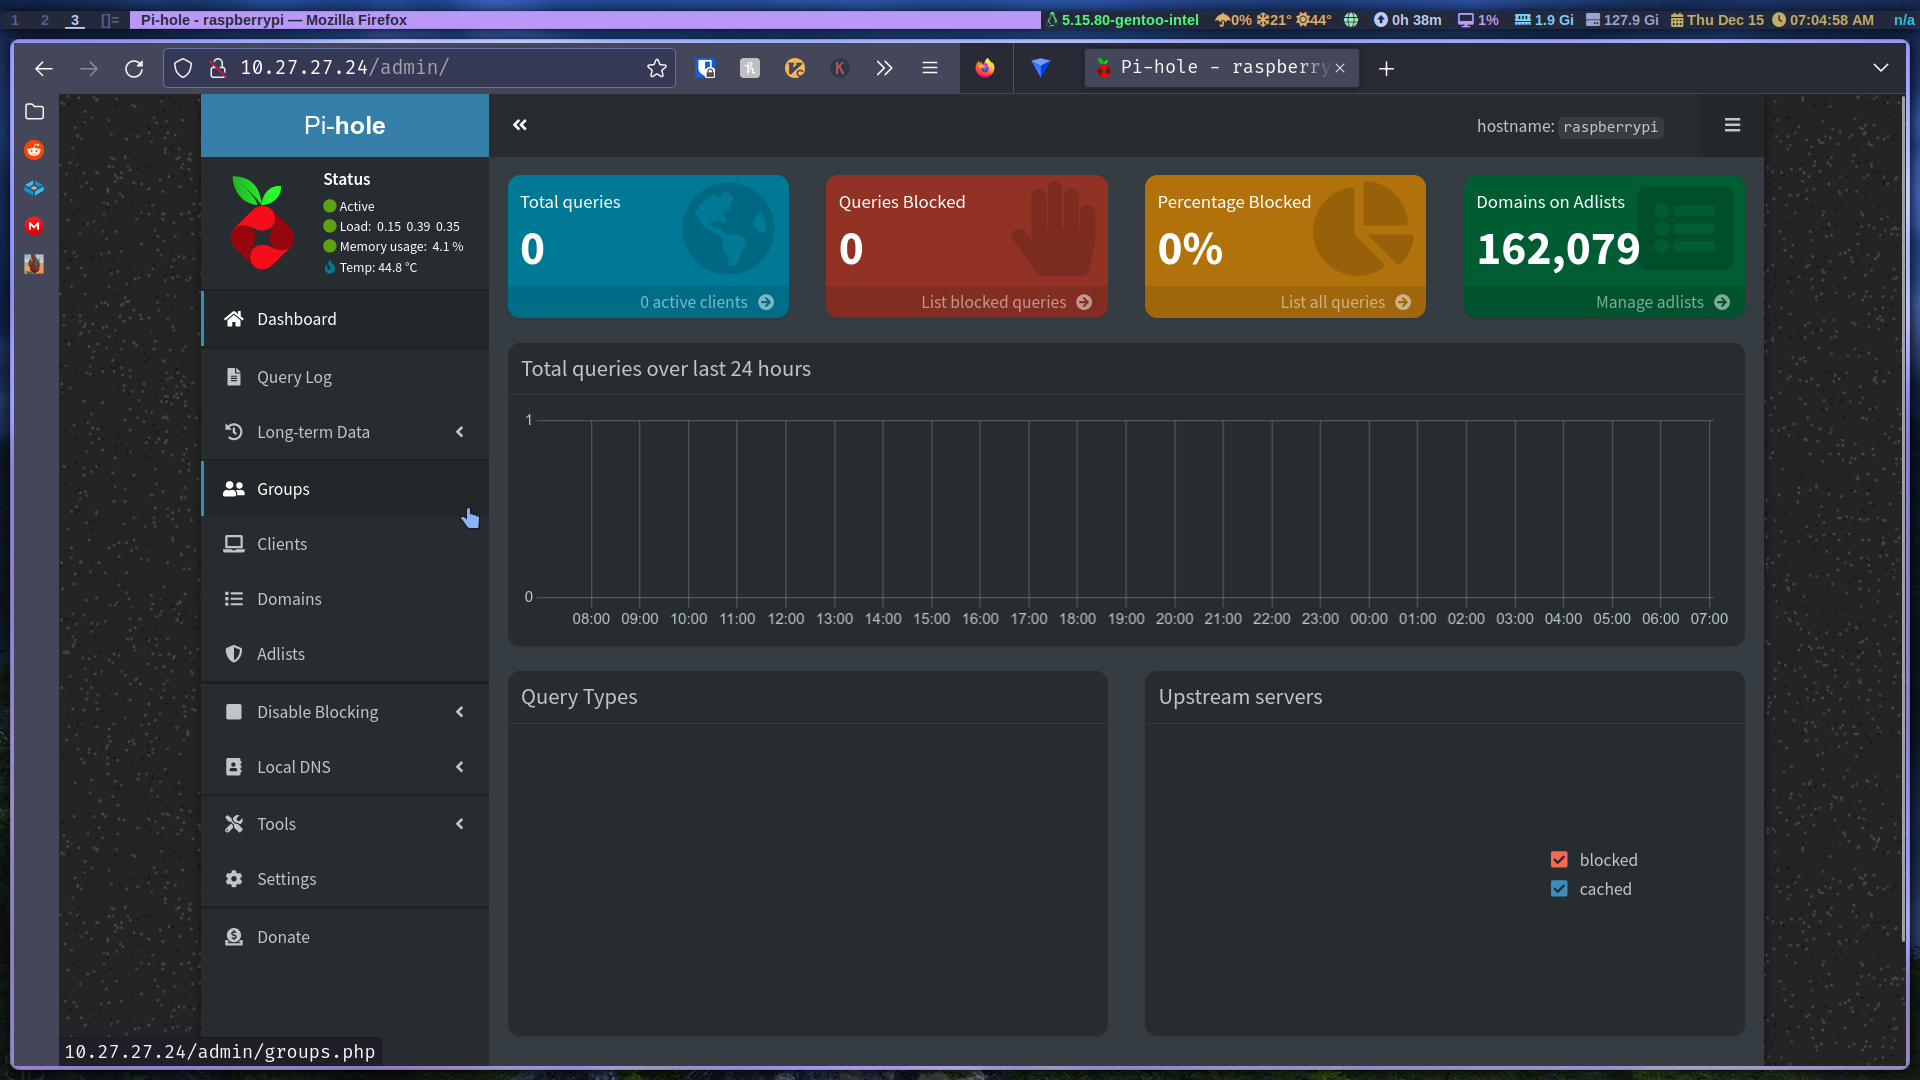The width and height of the screenshot is (1920, 1080).
Task: Open the Query Log section
Action: tap(294, 376)
